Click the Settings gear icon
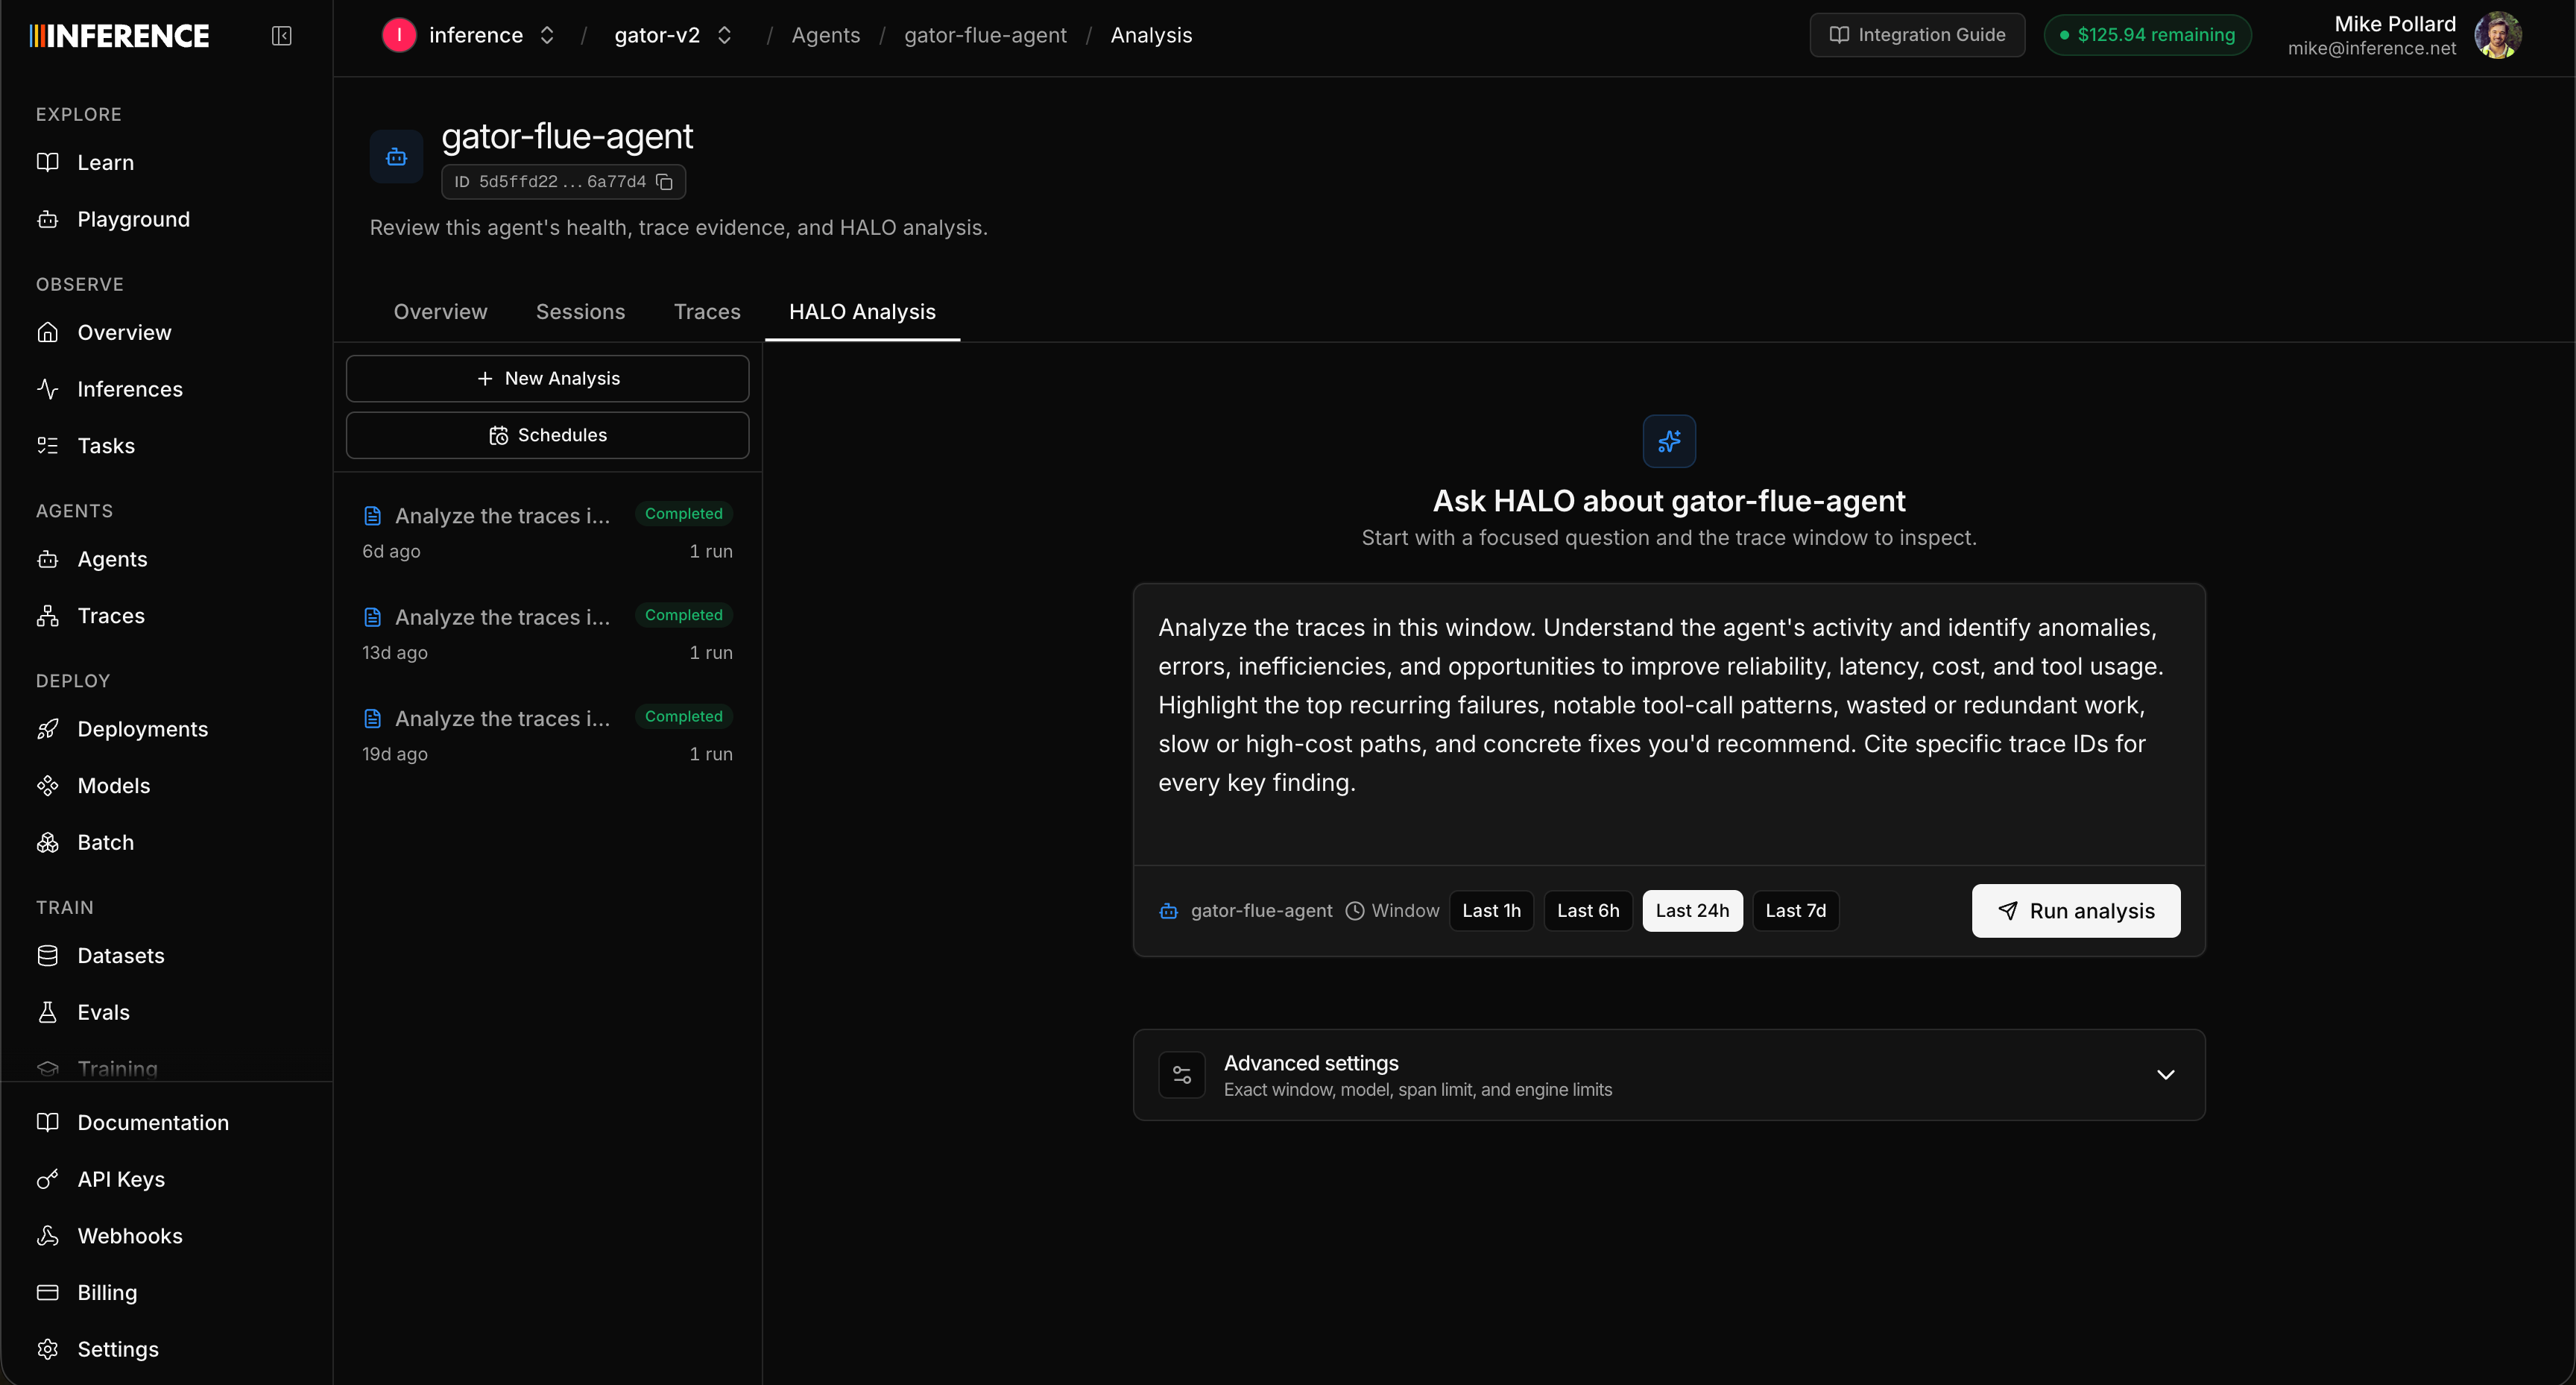2576x1385 pixels. tap(47, 1349)
